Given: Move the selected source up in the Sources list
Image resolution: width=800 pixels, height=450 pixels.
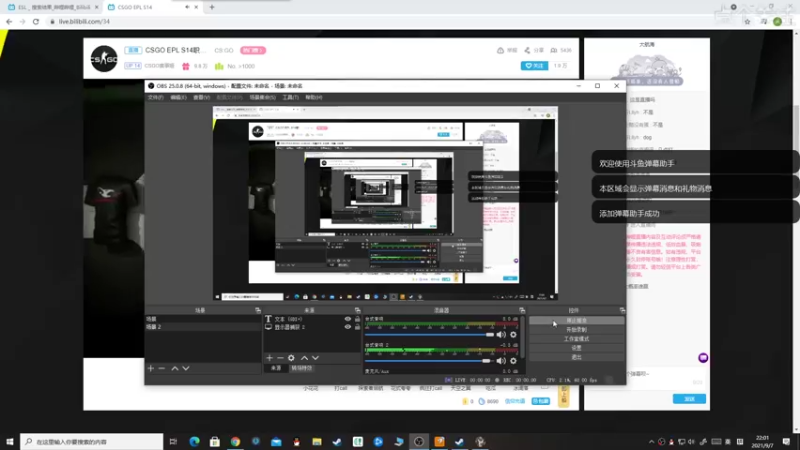Looking at the screenshot, I should (304, 358).
